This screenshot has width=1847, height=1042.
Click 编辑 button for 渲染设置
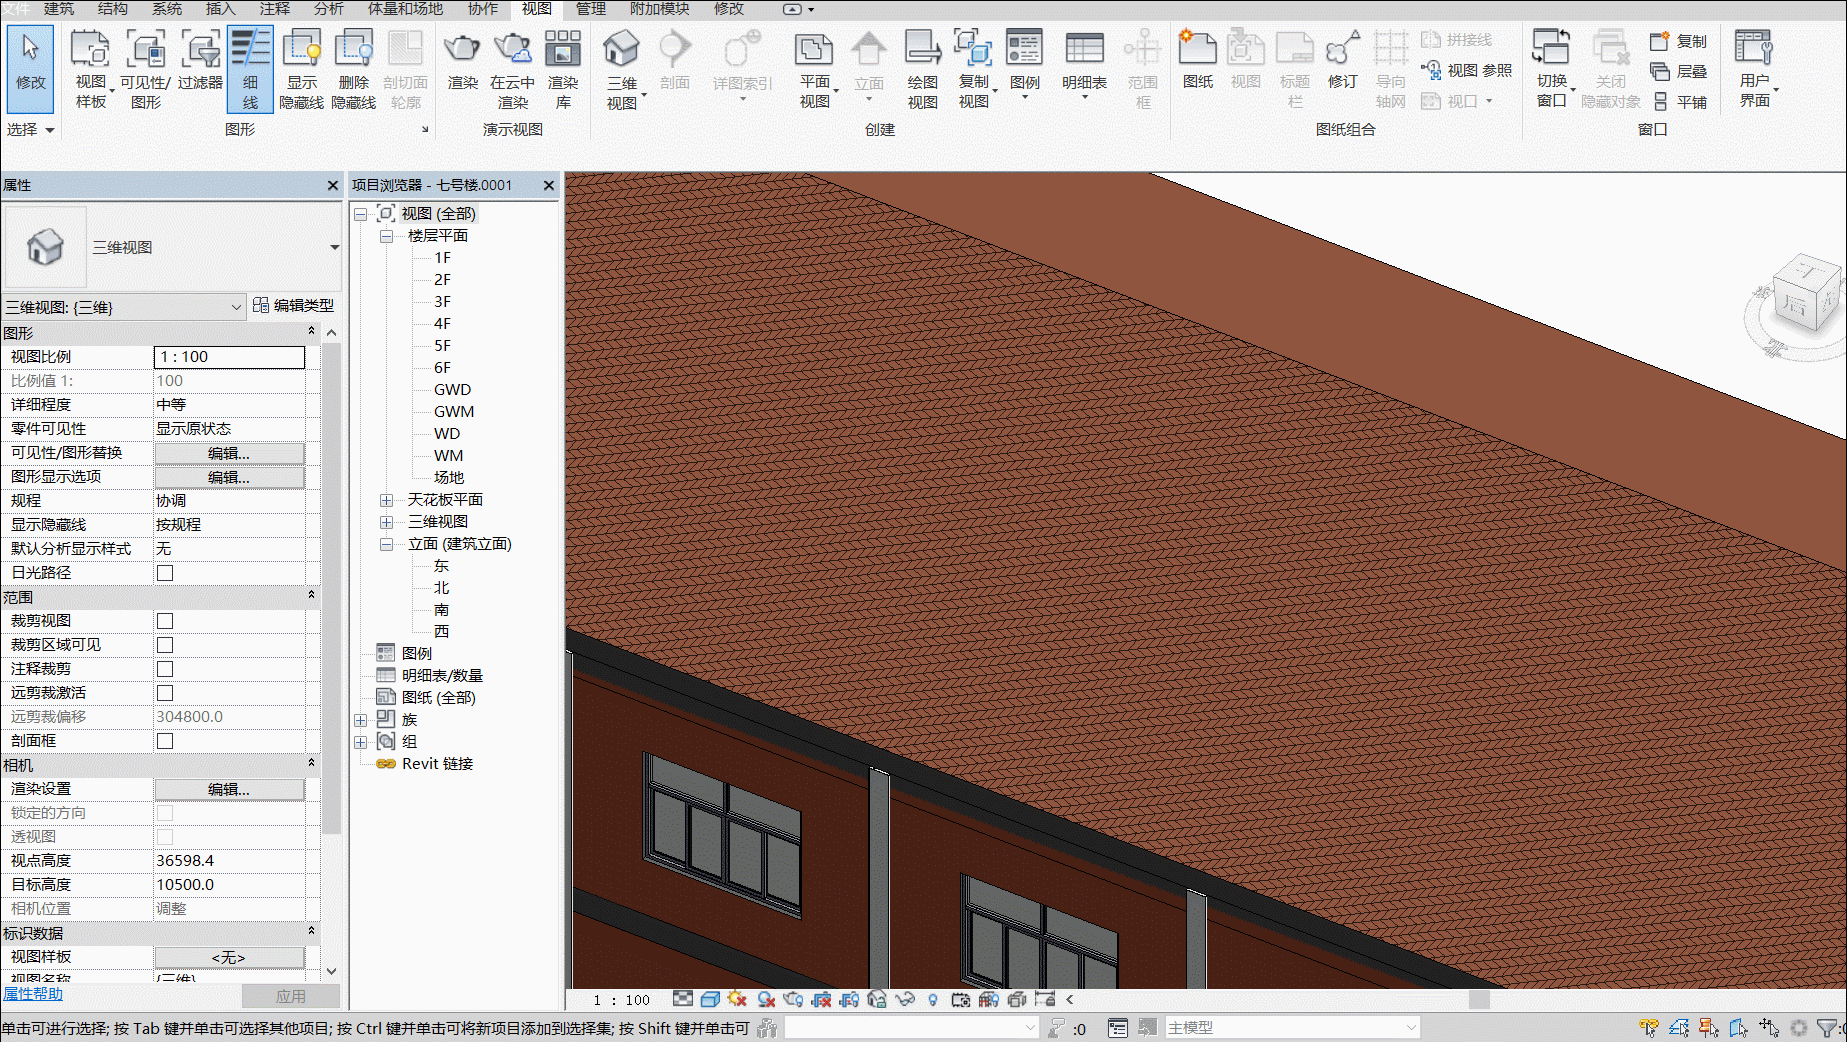pos(229,789)
